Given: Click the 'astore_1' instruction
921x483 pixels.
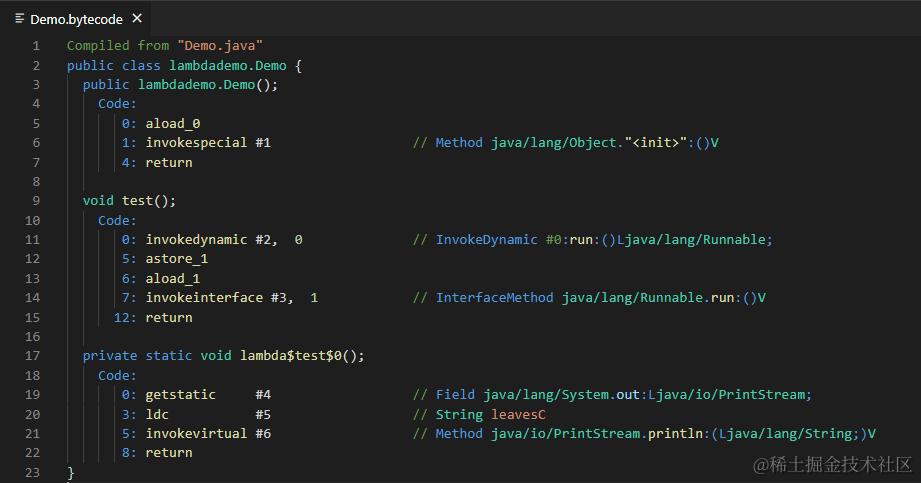Looking at the screenshot, I should [x=176, y=259].
